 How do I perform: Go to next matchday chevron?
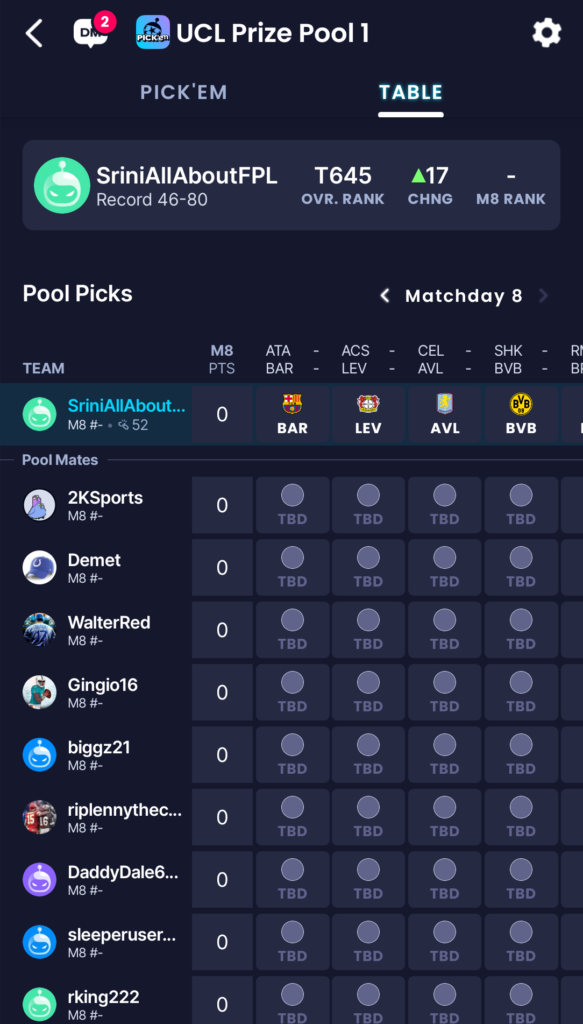(543, 296)
